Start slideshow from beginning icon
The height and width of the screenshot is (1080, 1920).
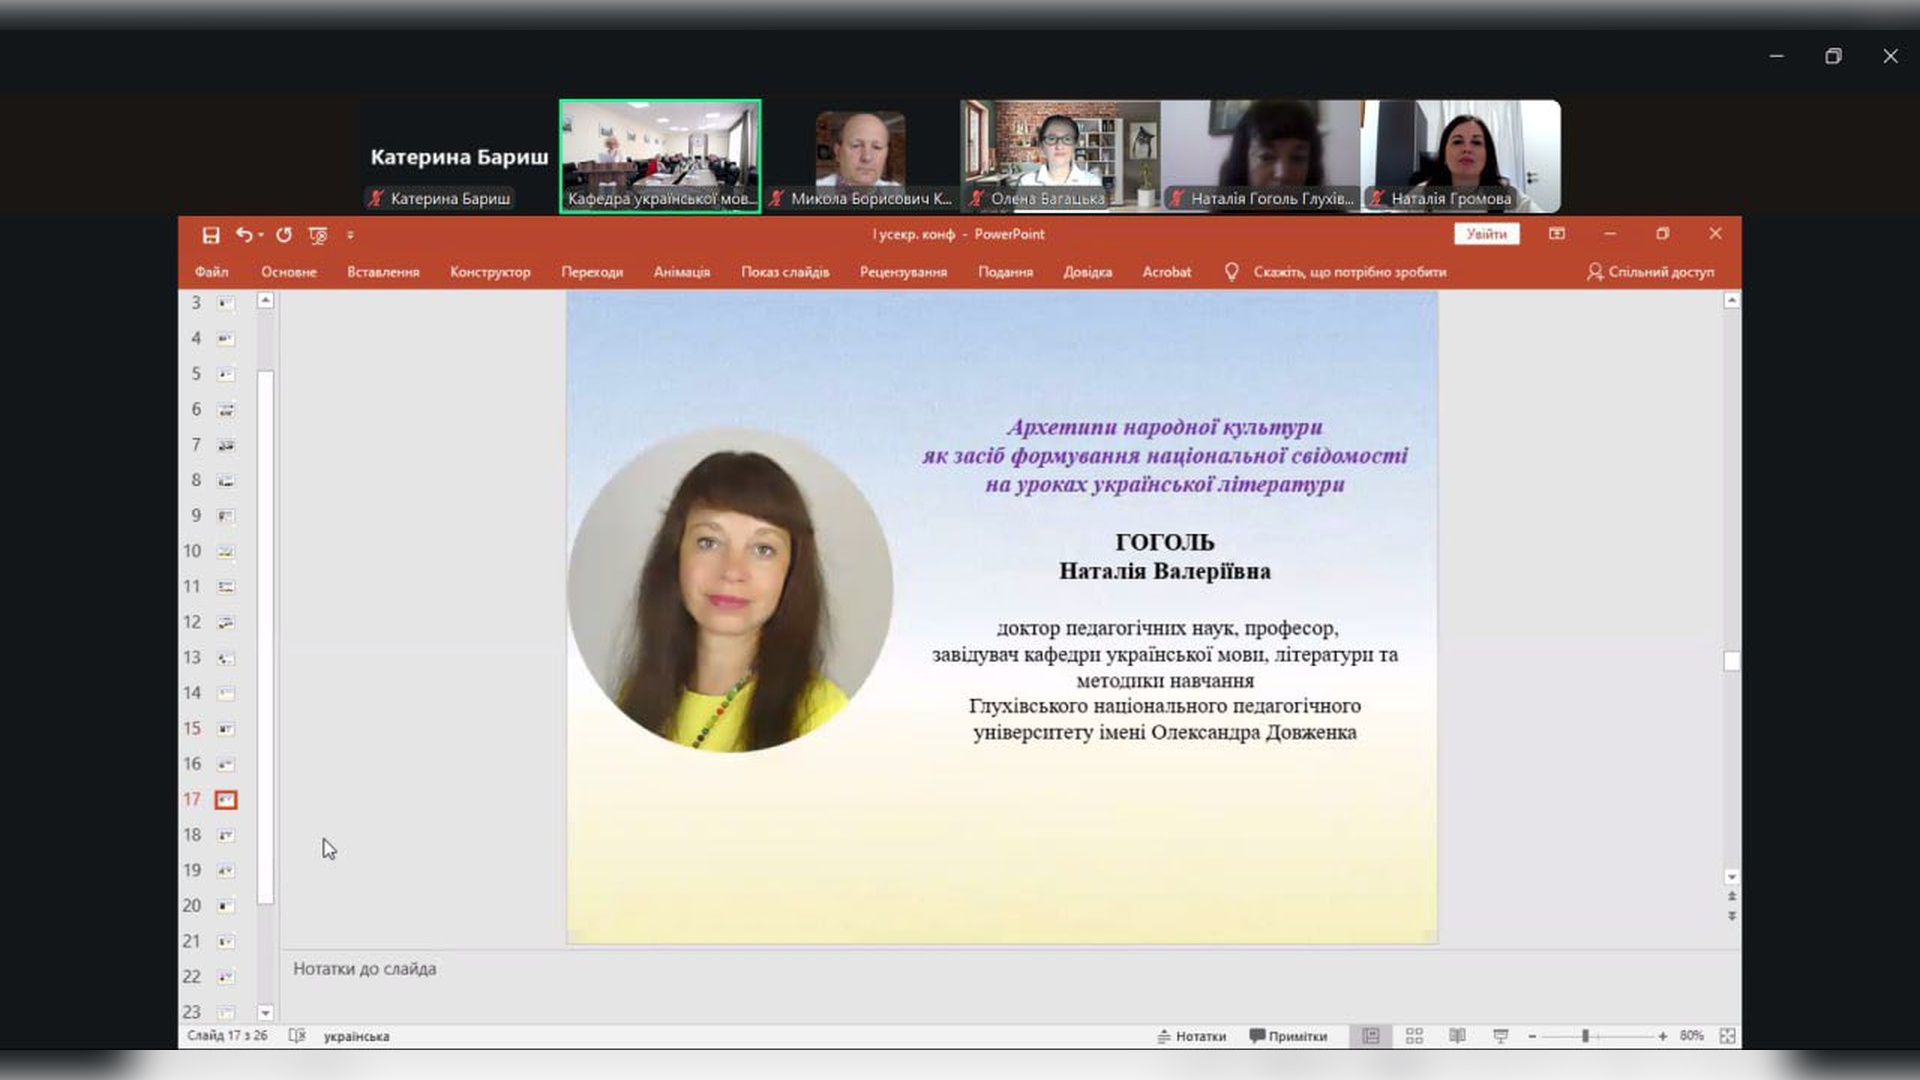[318, 235]
